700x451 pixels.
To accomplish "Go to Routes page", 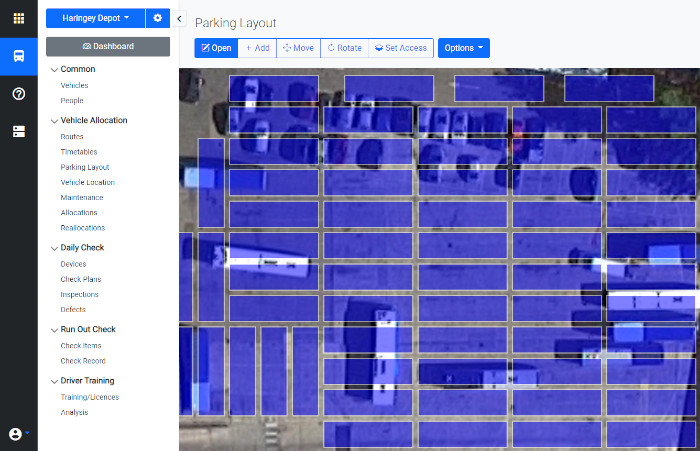I will point(72,137).
